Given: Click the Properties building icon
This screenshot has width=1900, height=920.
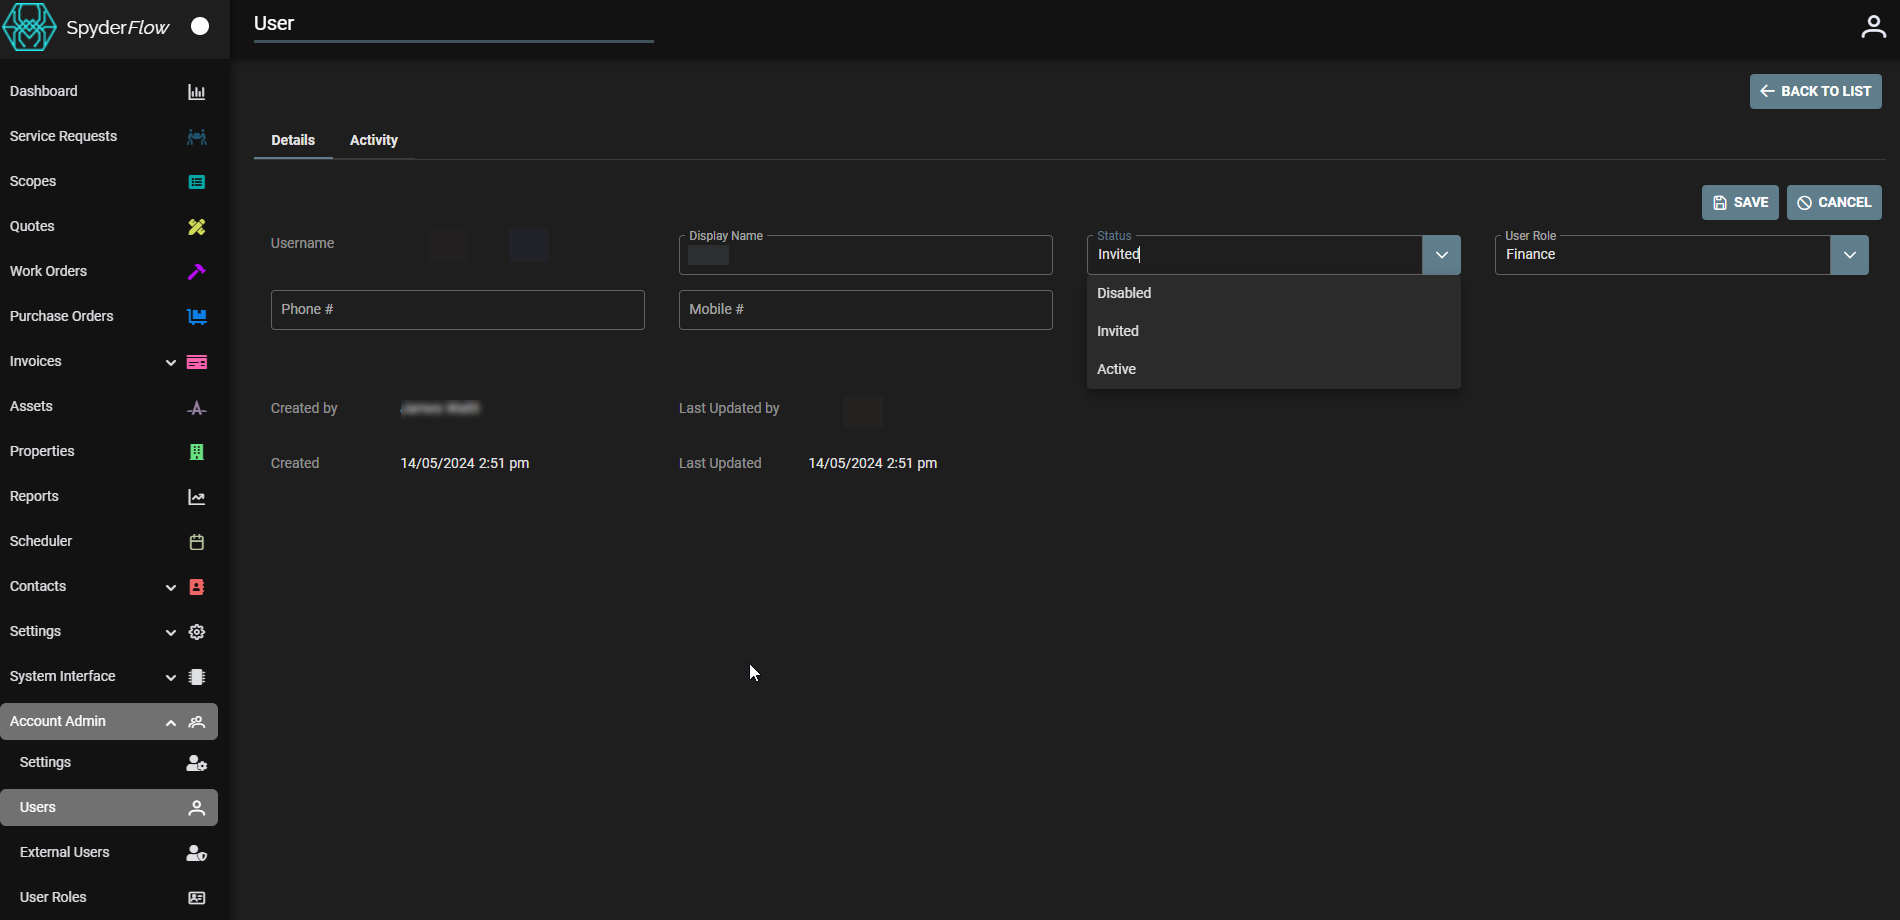Looking at the screenshot, I should pos(196,452).
